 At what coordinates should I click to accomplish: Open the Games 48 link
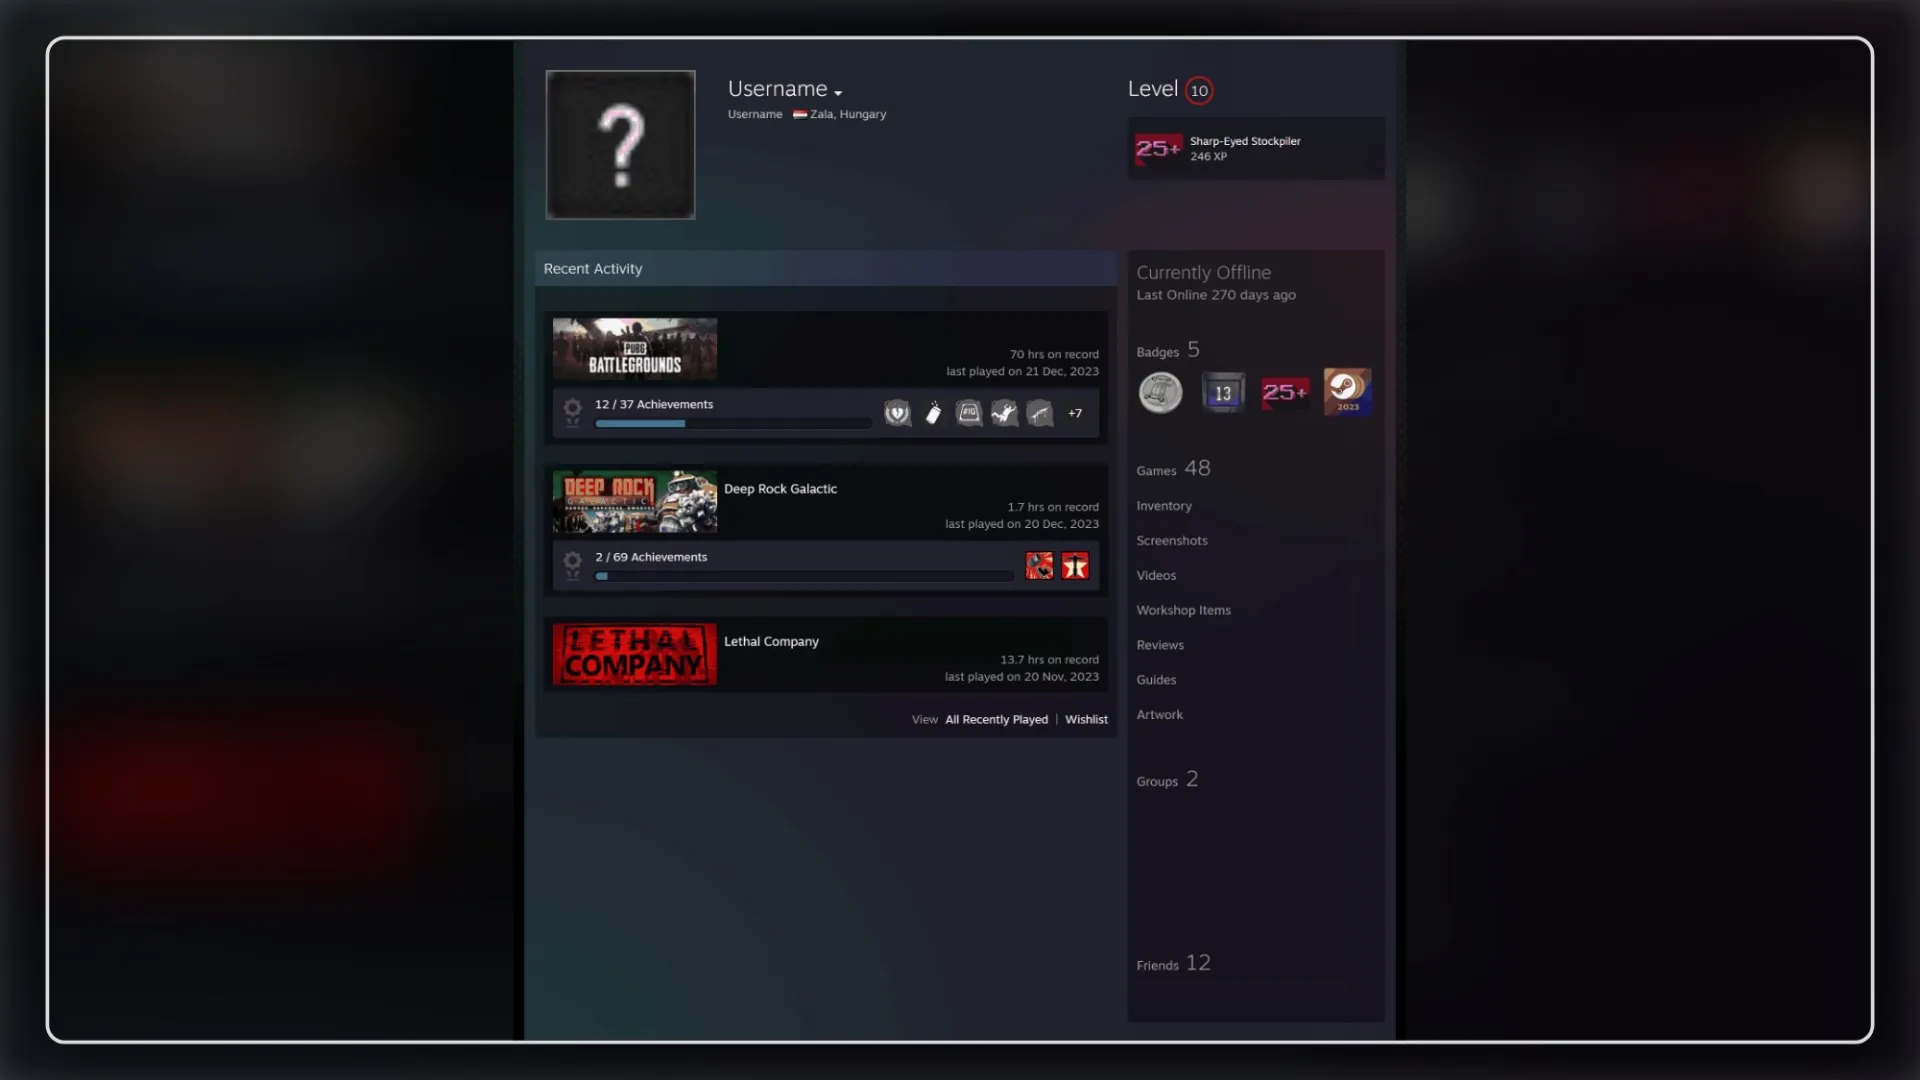[x=1173, y=469]
